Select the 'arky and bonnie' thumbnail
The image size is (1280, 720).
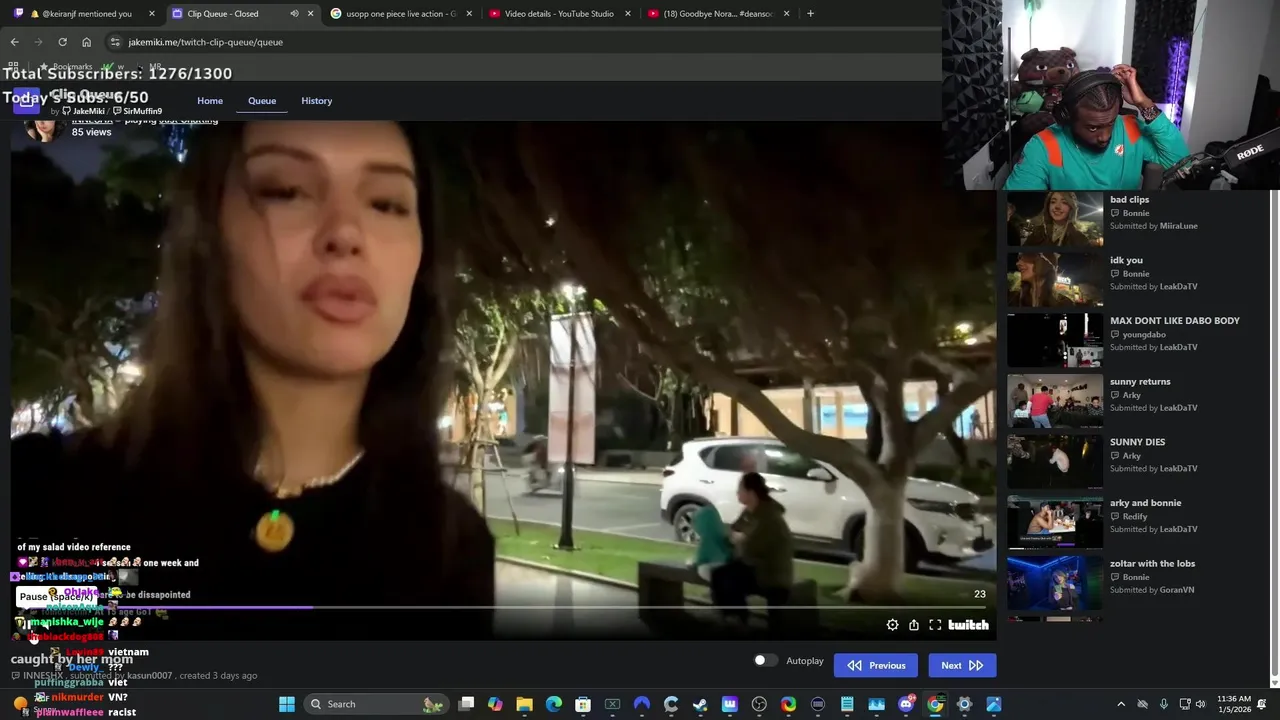(x=1055, y=522)
